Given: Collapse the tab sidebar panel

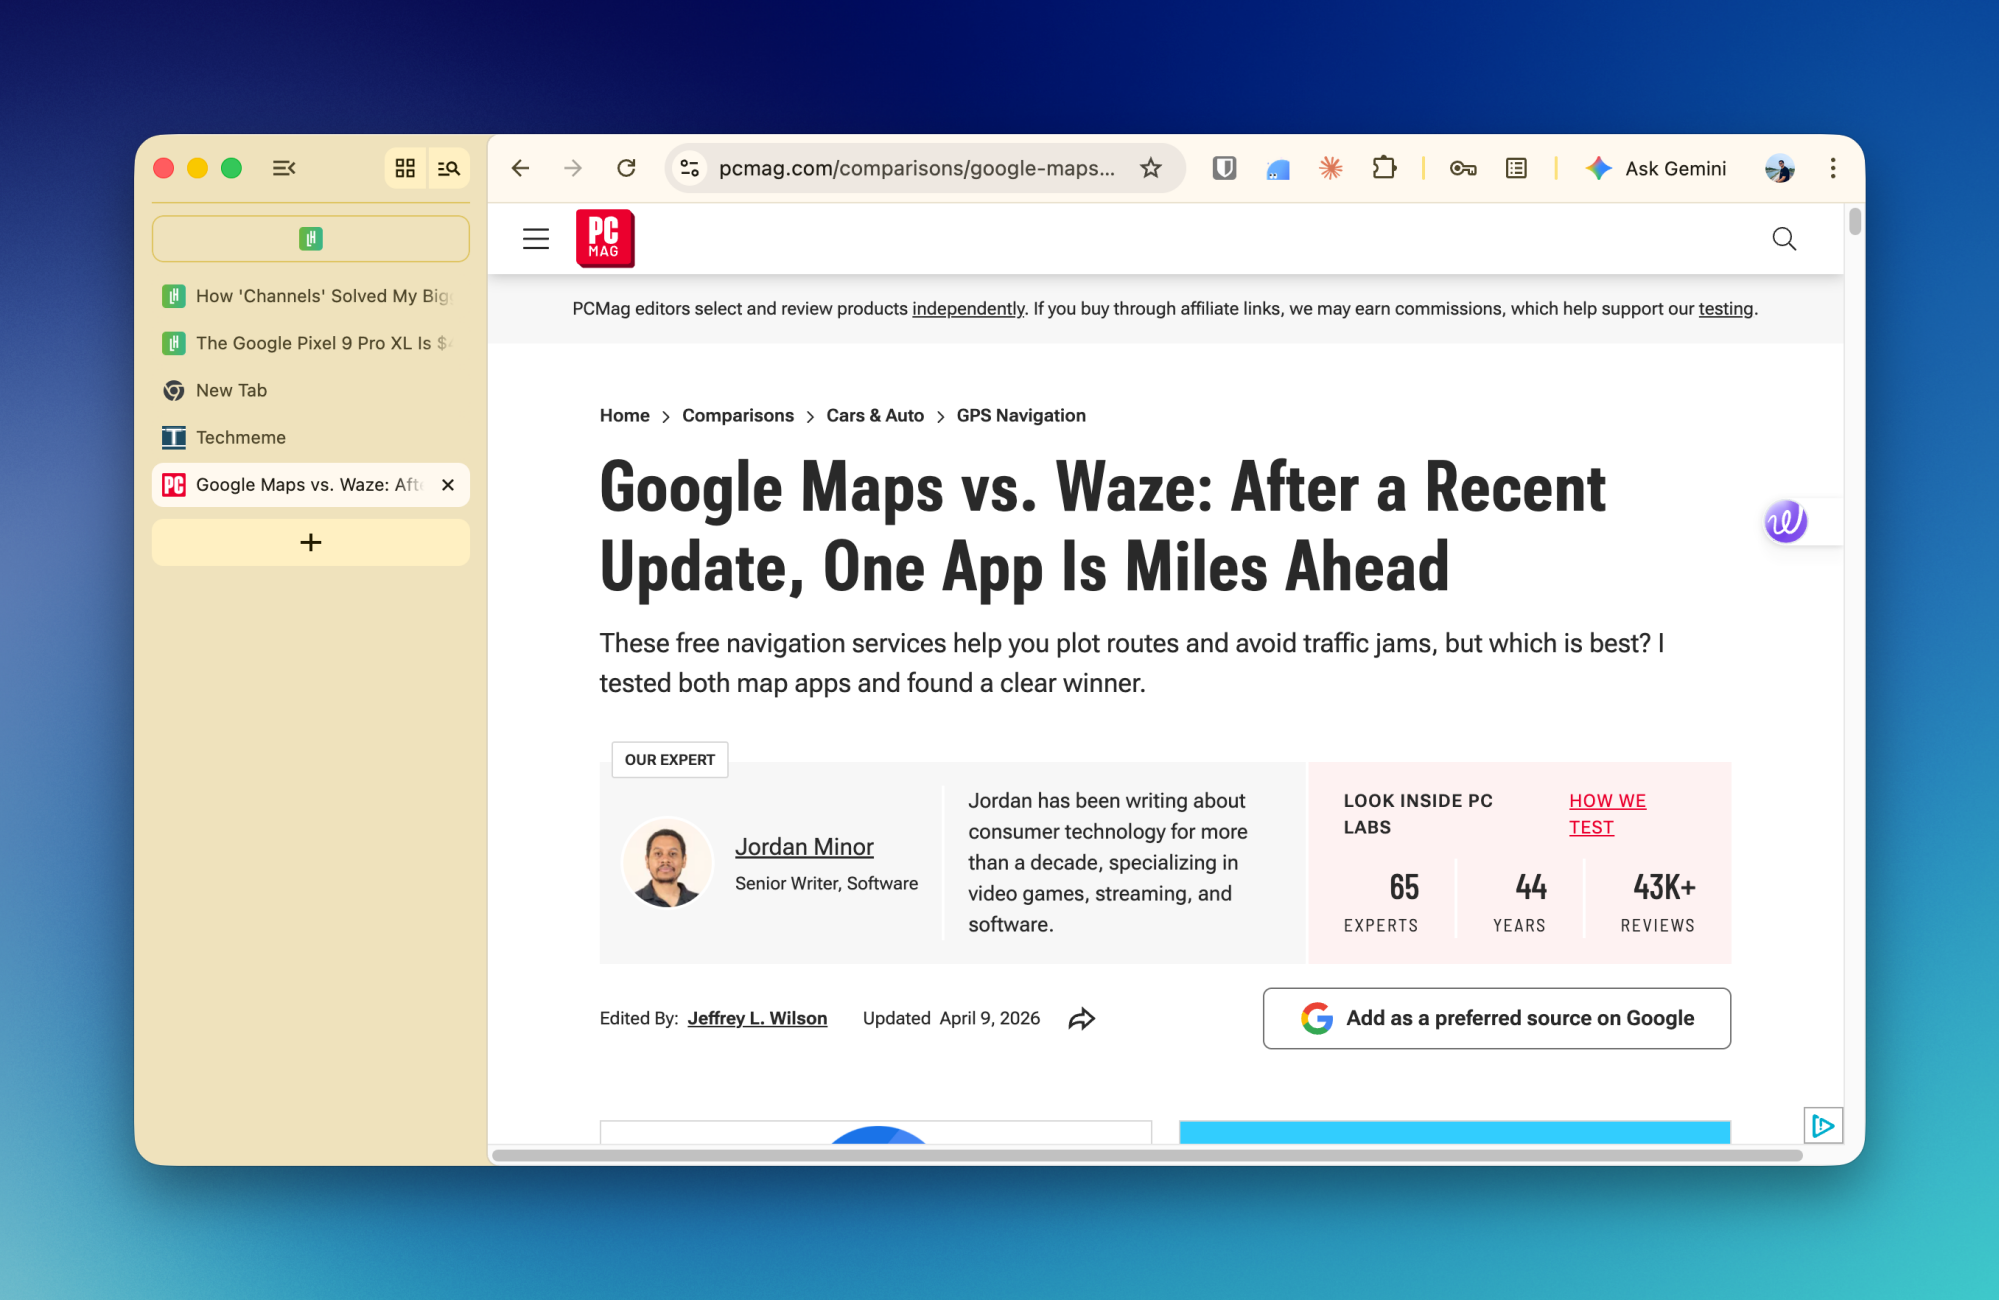Looking at the screenshot, I should coord(284,168).
